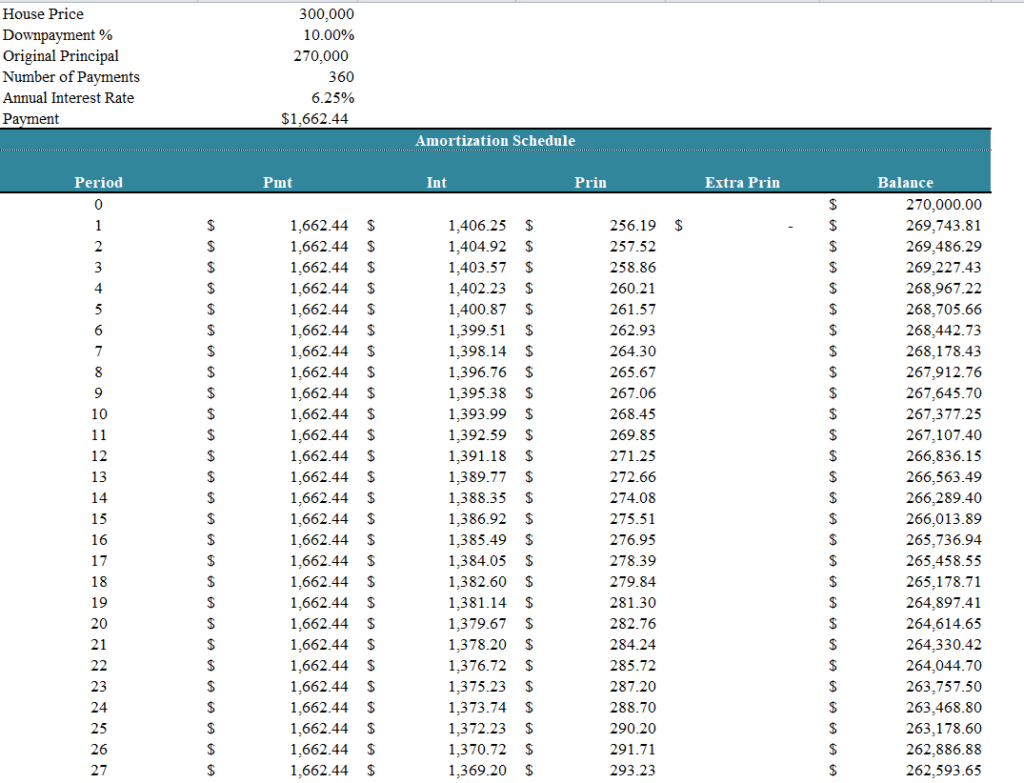Click the 10.00% downpayment value
The image size is (1024, 783).
tap(328, 35)
